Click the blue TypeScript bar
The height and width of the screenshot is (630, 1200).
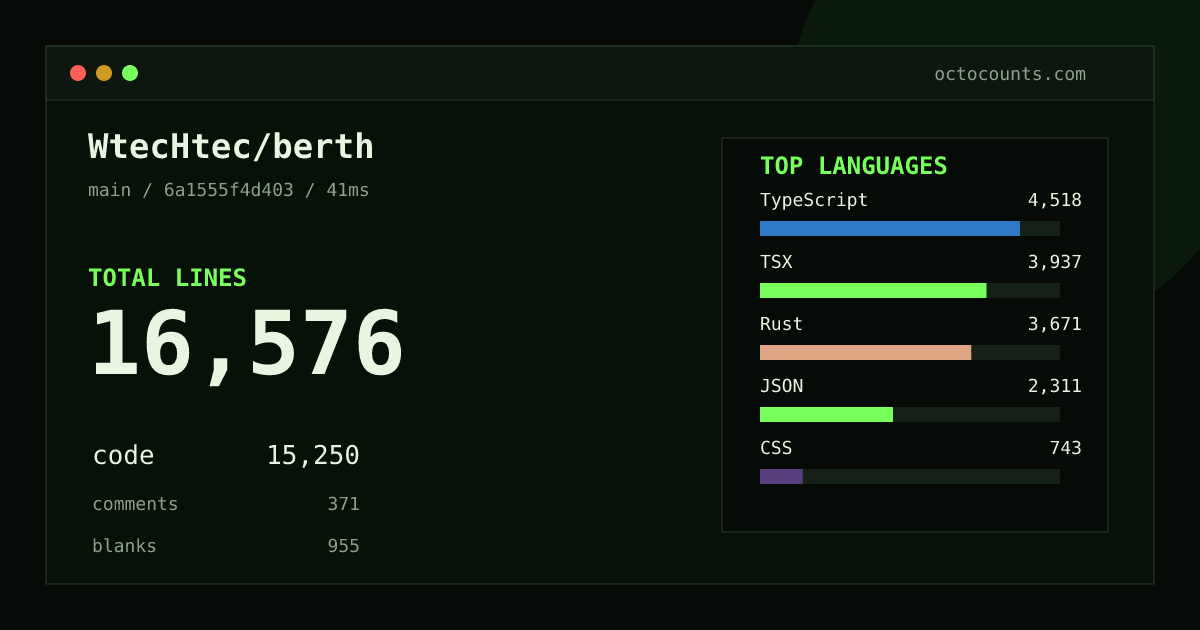pyautogui.click(x=890, y=228)
